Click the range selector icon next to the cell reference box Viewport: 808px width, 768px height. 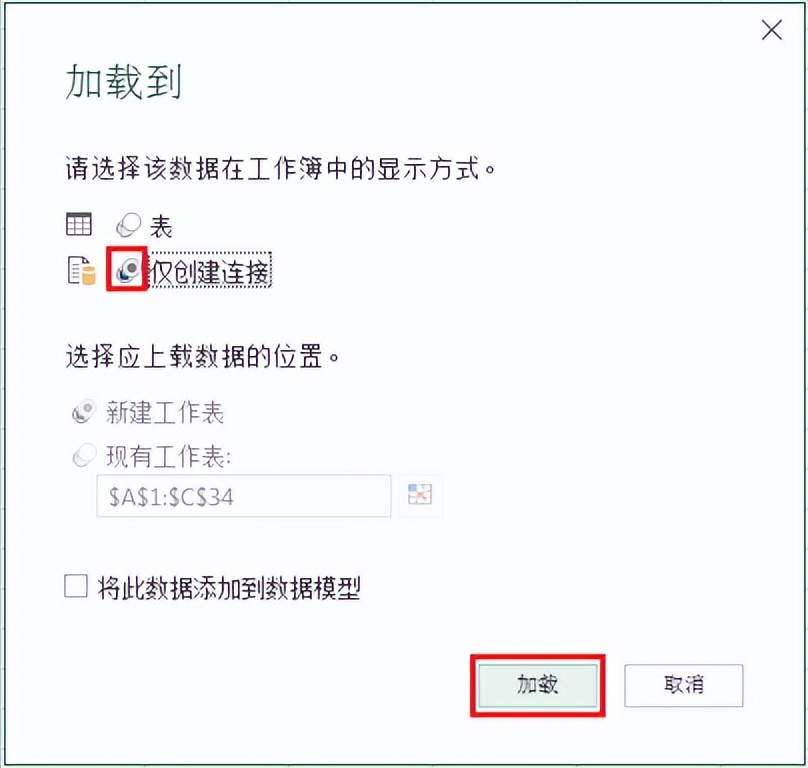tap(420, 494)
